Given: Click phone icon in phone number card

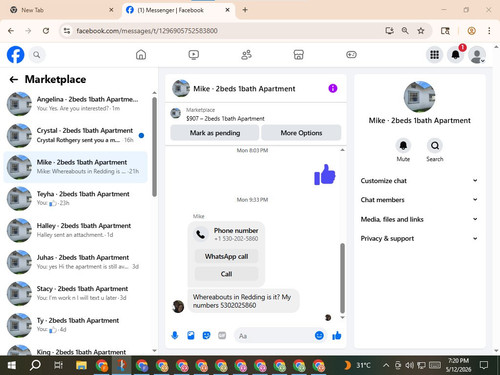Looking at the screenshot, I should click(201, 234).
